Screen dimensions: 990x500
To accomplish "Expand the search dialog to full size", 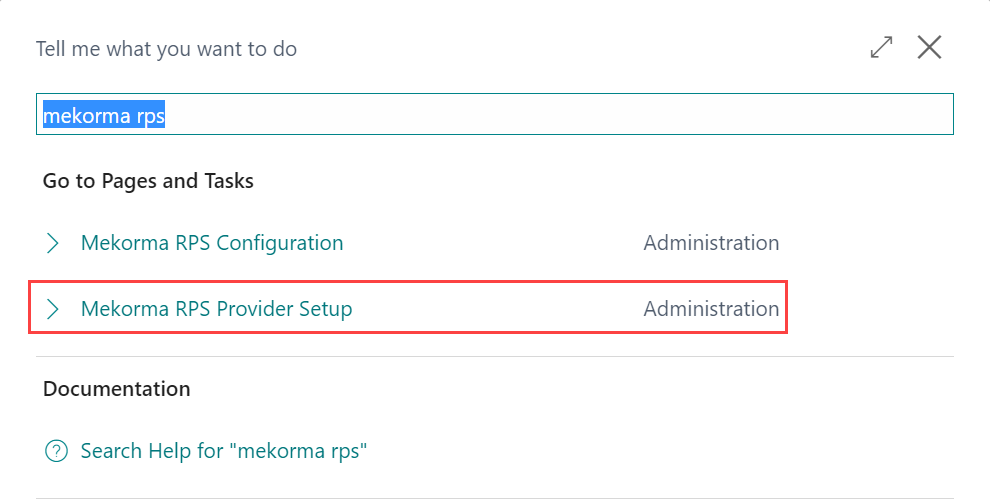I will (x=881, y=47).
